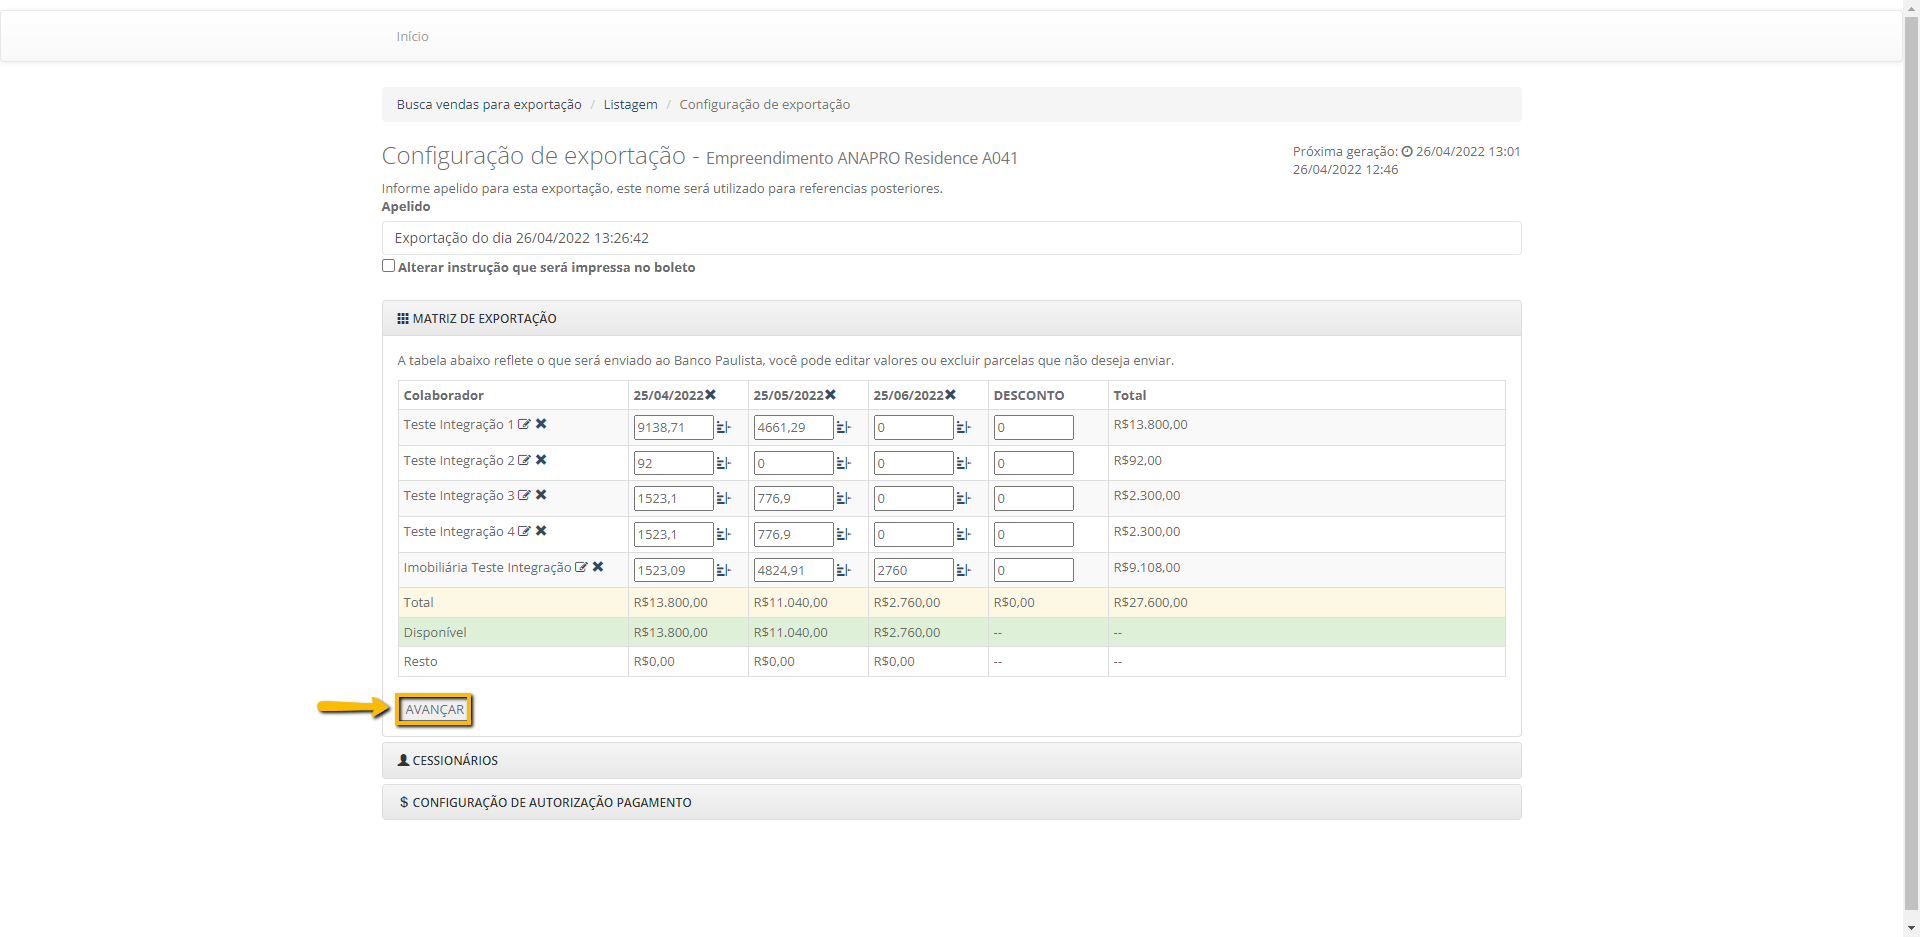Edit Imobiliária Teste Integração pencil icon
This screenshot has height=937, width=1920.
[x=581, y=567]
